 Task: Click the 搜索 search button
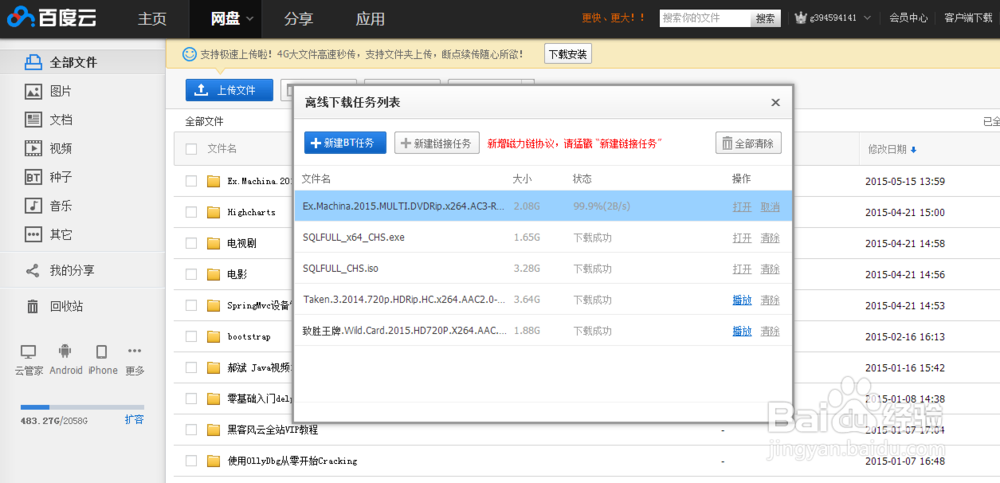pyautogui.click(x=765, y=19)
